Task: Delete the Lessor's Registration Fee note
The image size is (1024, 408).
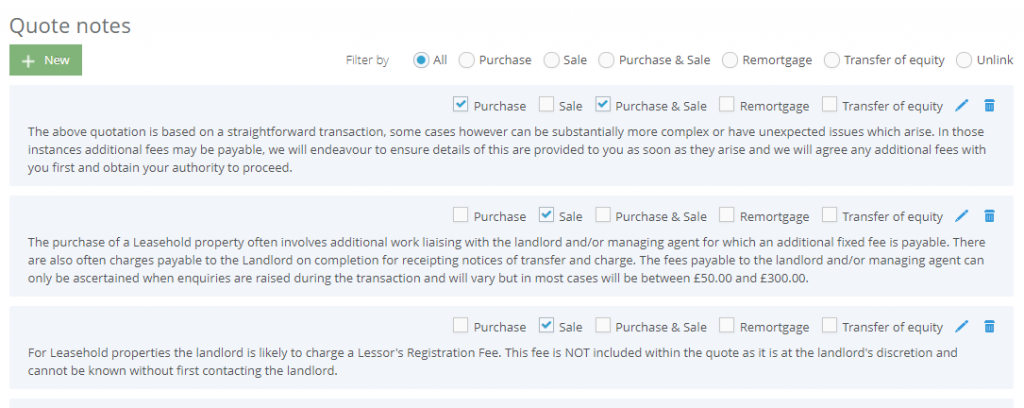Action: point(989,326)
